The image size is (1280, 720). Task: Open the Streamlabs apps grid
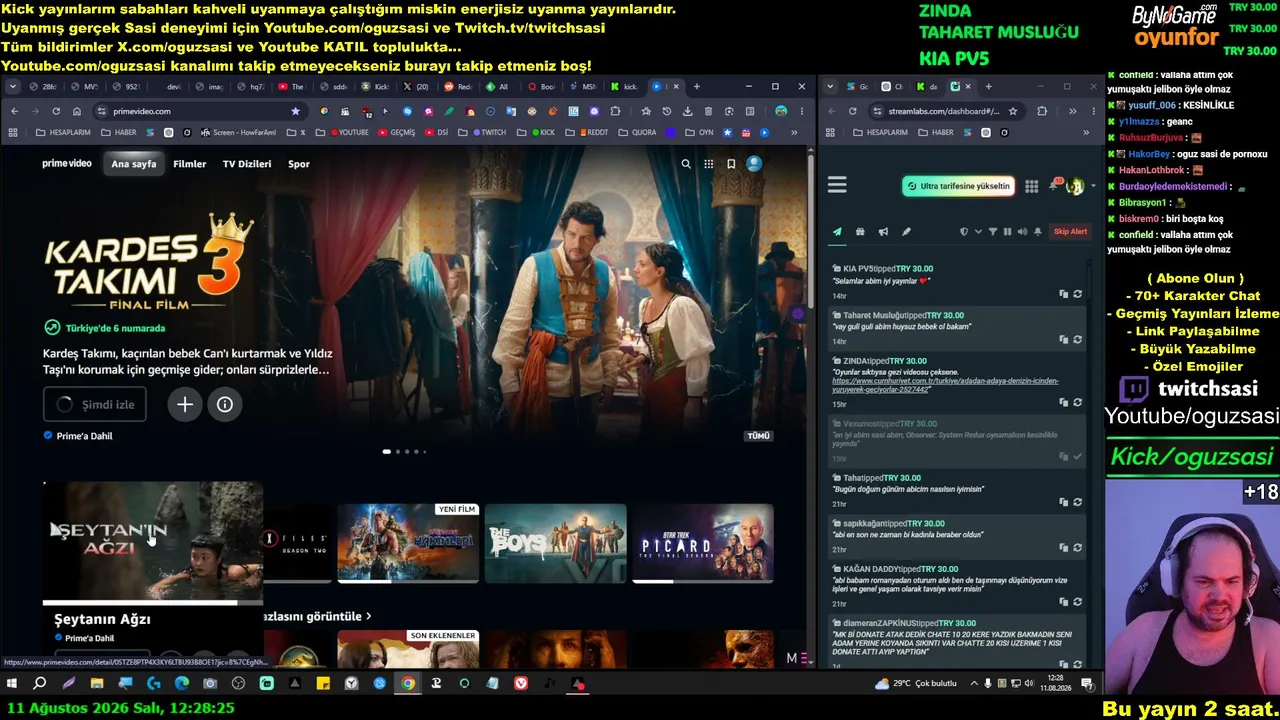pos(1031,186)
